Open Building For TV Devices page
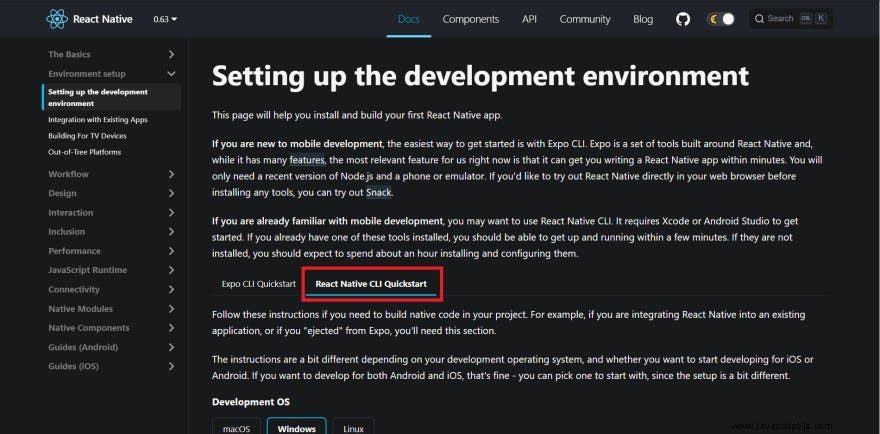The width and height of the screenshot is (880, 434). pyautogui.click(x=87, y=136)
